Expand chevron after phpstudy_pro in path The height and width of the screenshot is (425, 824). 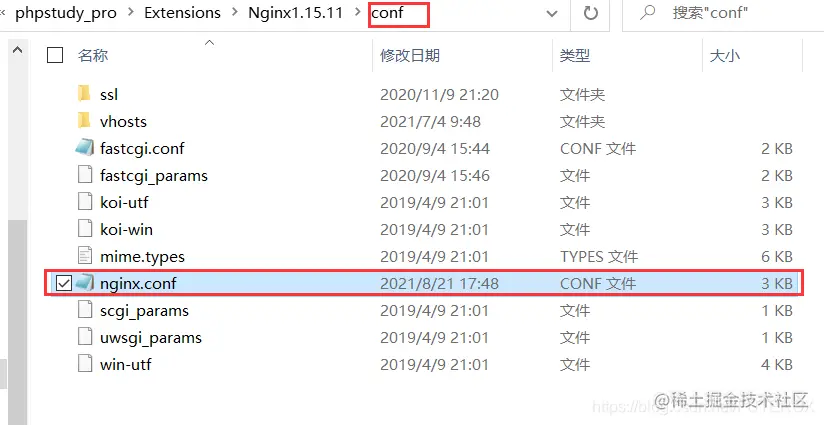coord(130,13)
